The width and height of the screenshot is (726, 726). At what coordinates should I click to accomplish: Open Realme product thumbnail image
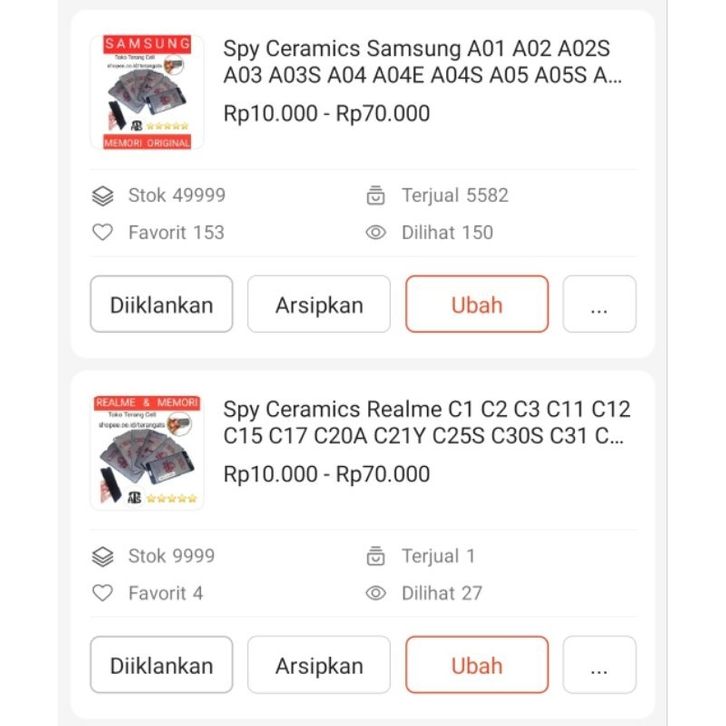click(x=147, y=452)
